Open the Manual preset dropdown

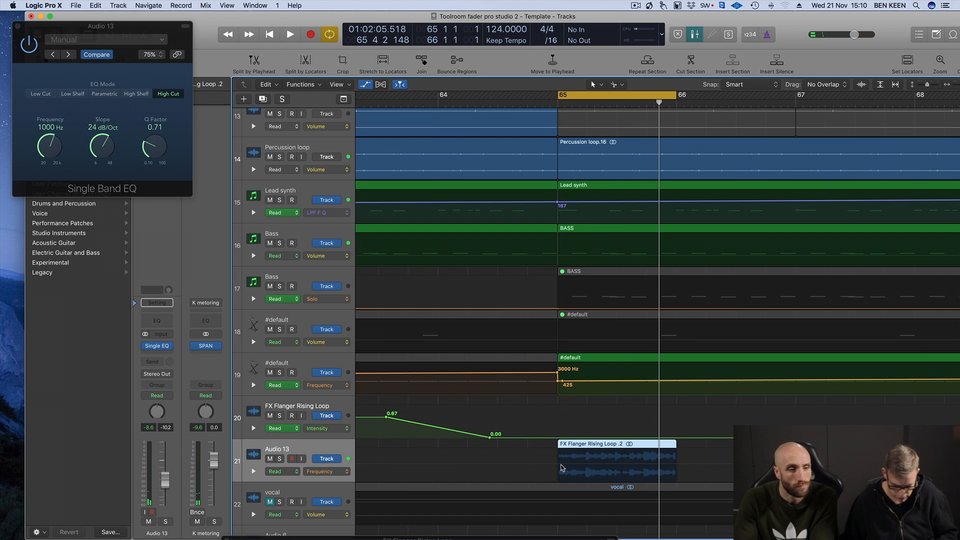click(x=106, y=39)
